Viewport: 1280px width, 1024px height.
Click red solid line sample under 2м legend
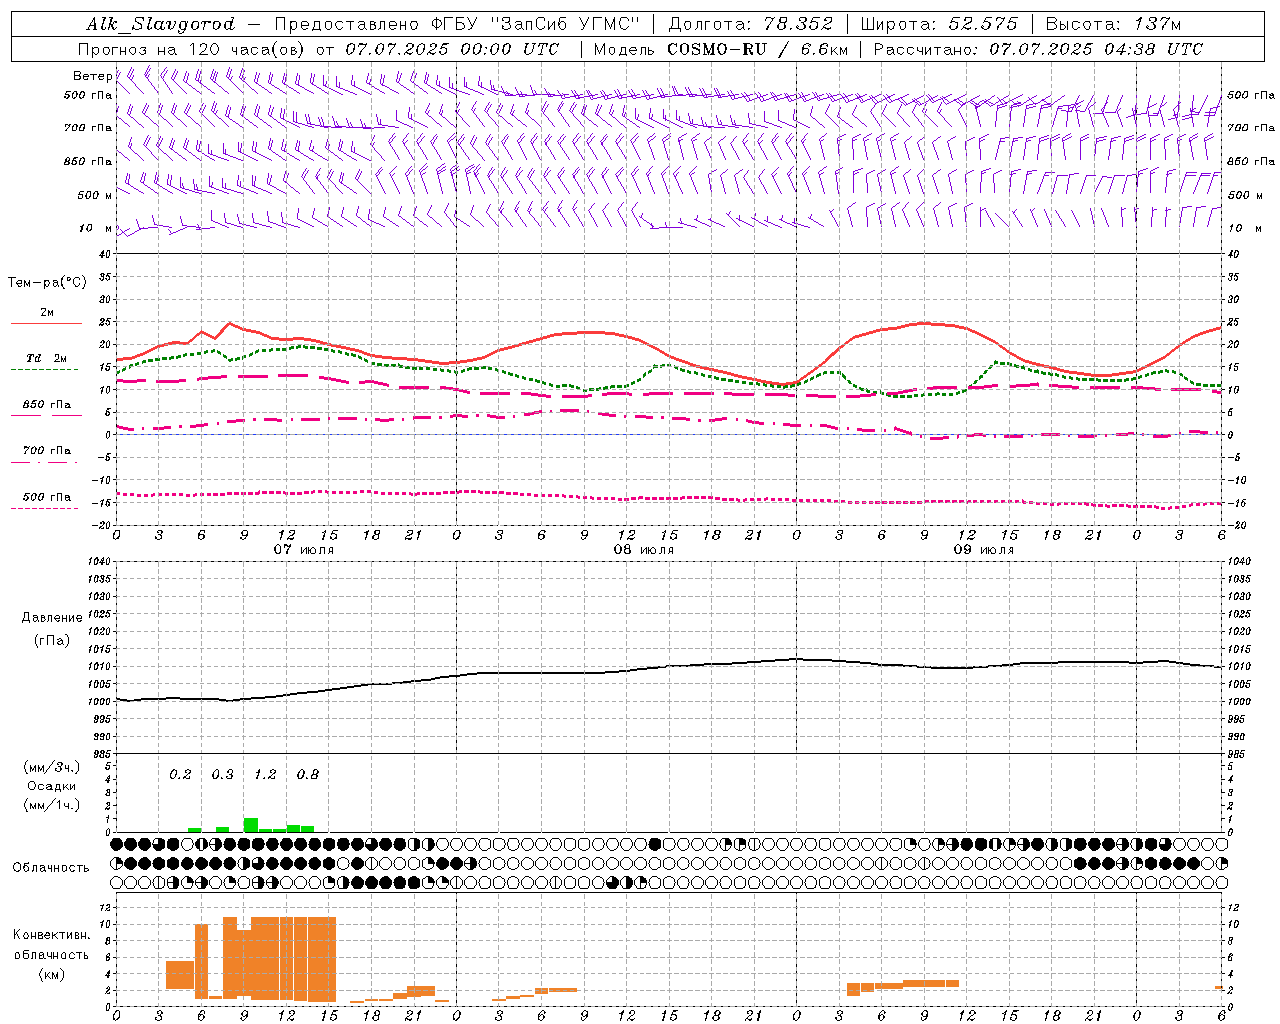pos(46,324)
